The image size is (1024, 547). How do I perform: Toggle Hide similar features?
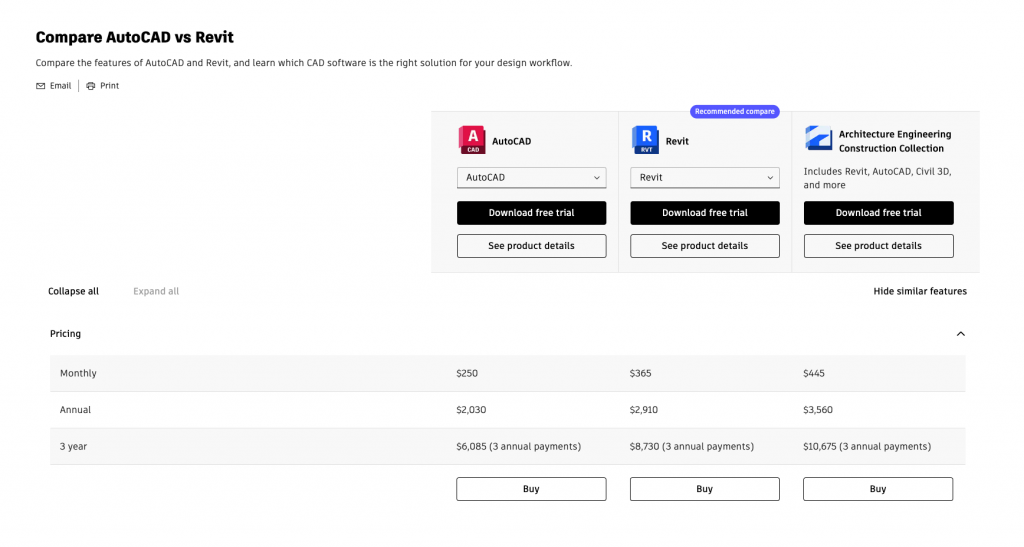point(919,292)
